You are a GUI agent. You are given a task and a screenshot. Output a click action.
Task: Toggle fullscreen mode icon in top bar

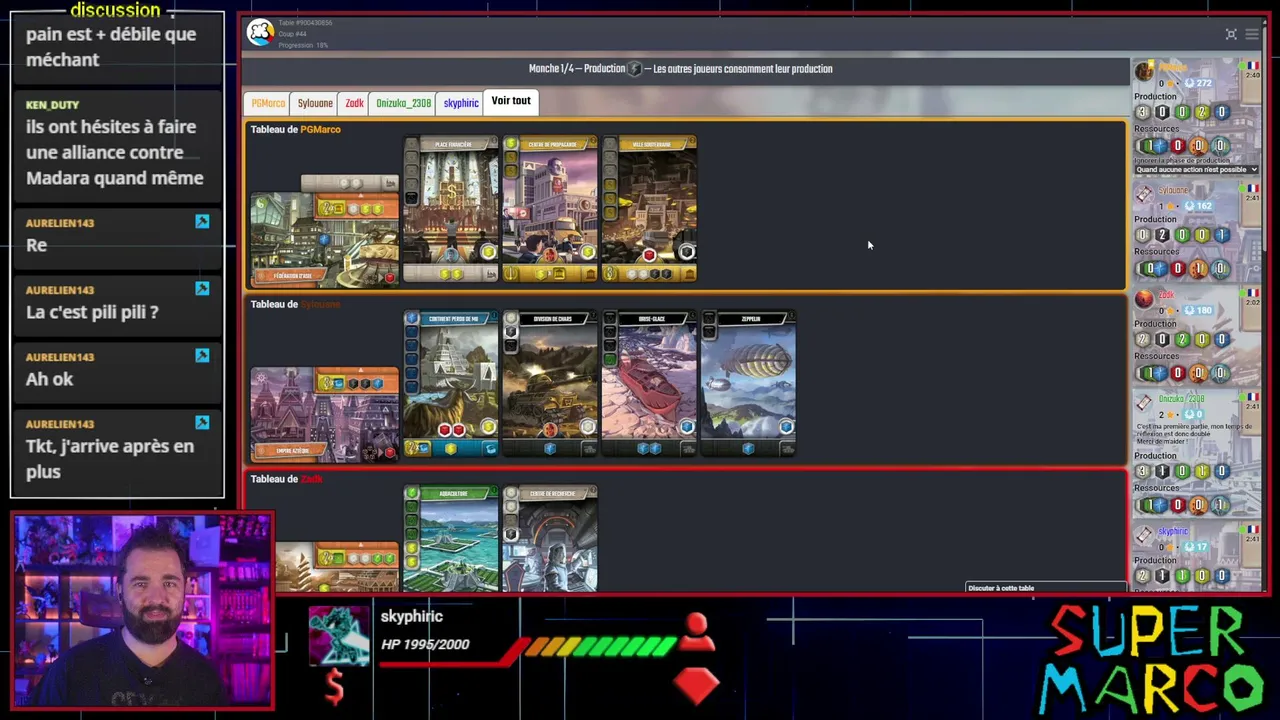[1231, 34]
